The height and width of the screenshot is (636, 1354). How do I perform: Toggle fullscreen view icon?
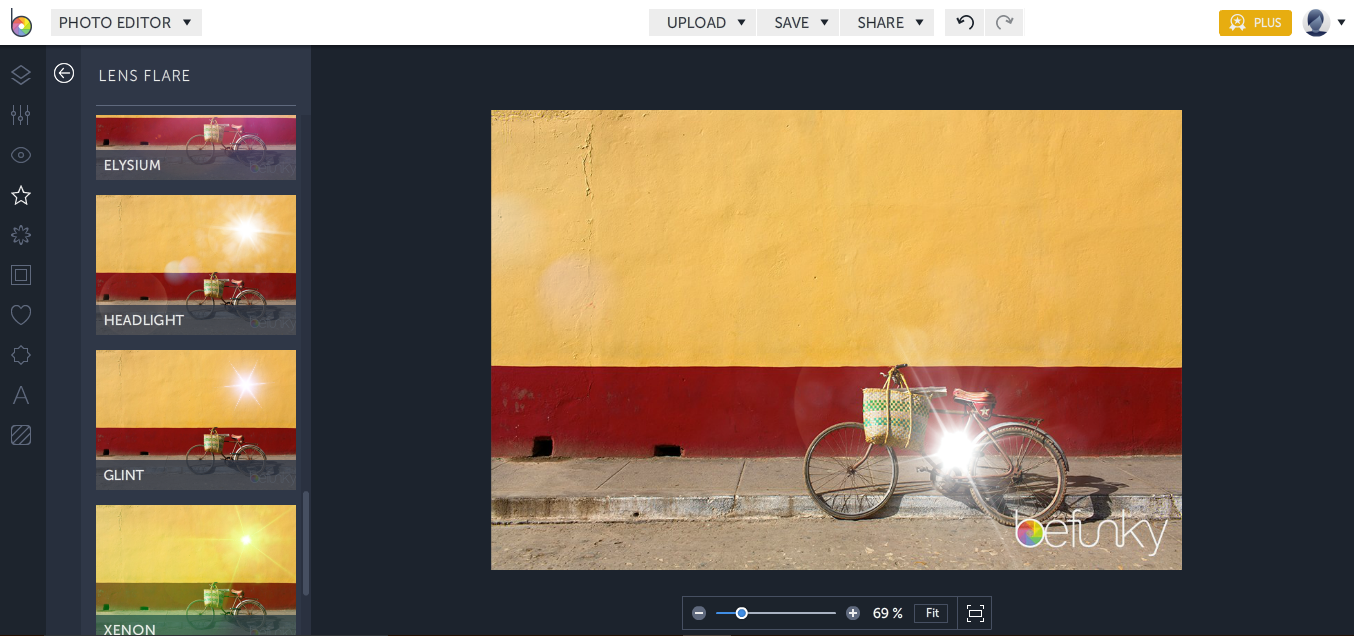tap(975, 613)
